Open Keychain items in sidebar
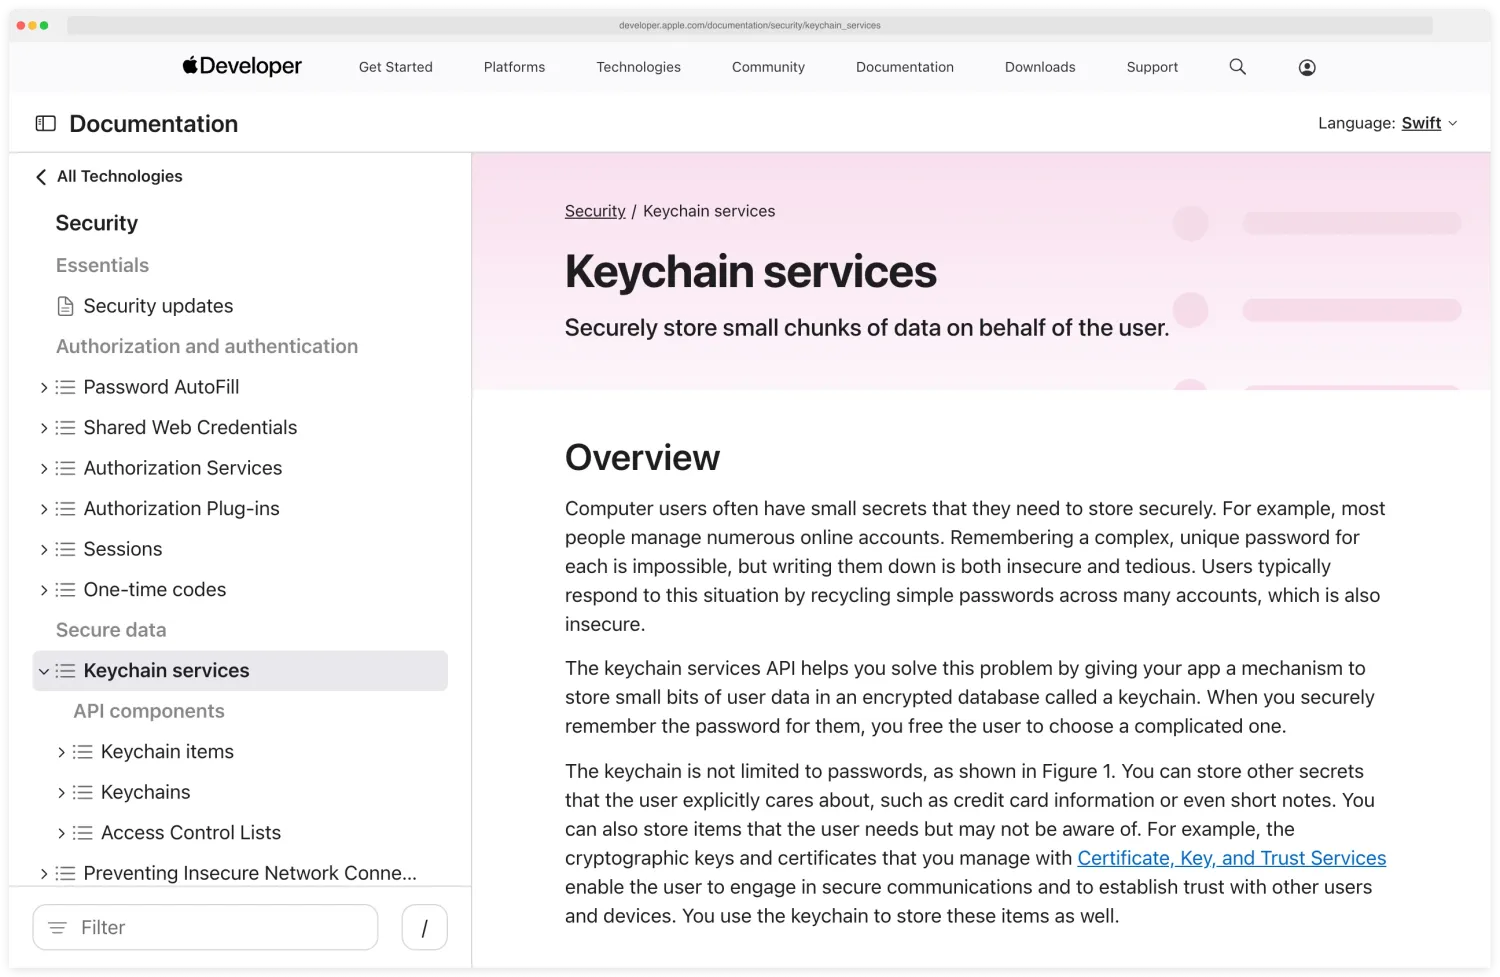This screenshot has width=1500, height=977. 167,752
